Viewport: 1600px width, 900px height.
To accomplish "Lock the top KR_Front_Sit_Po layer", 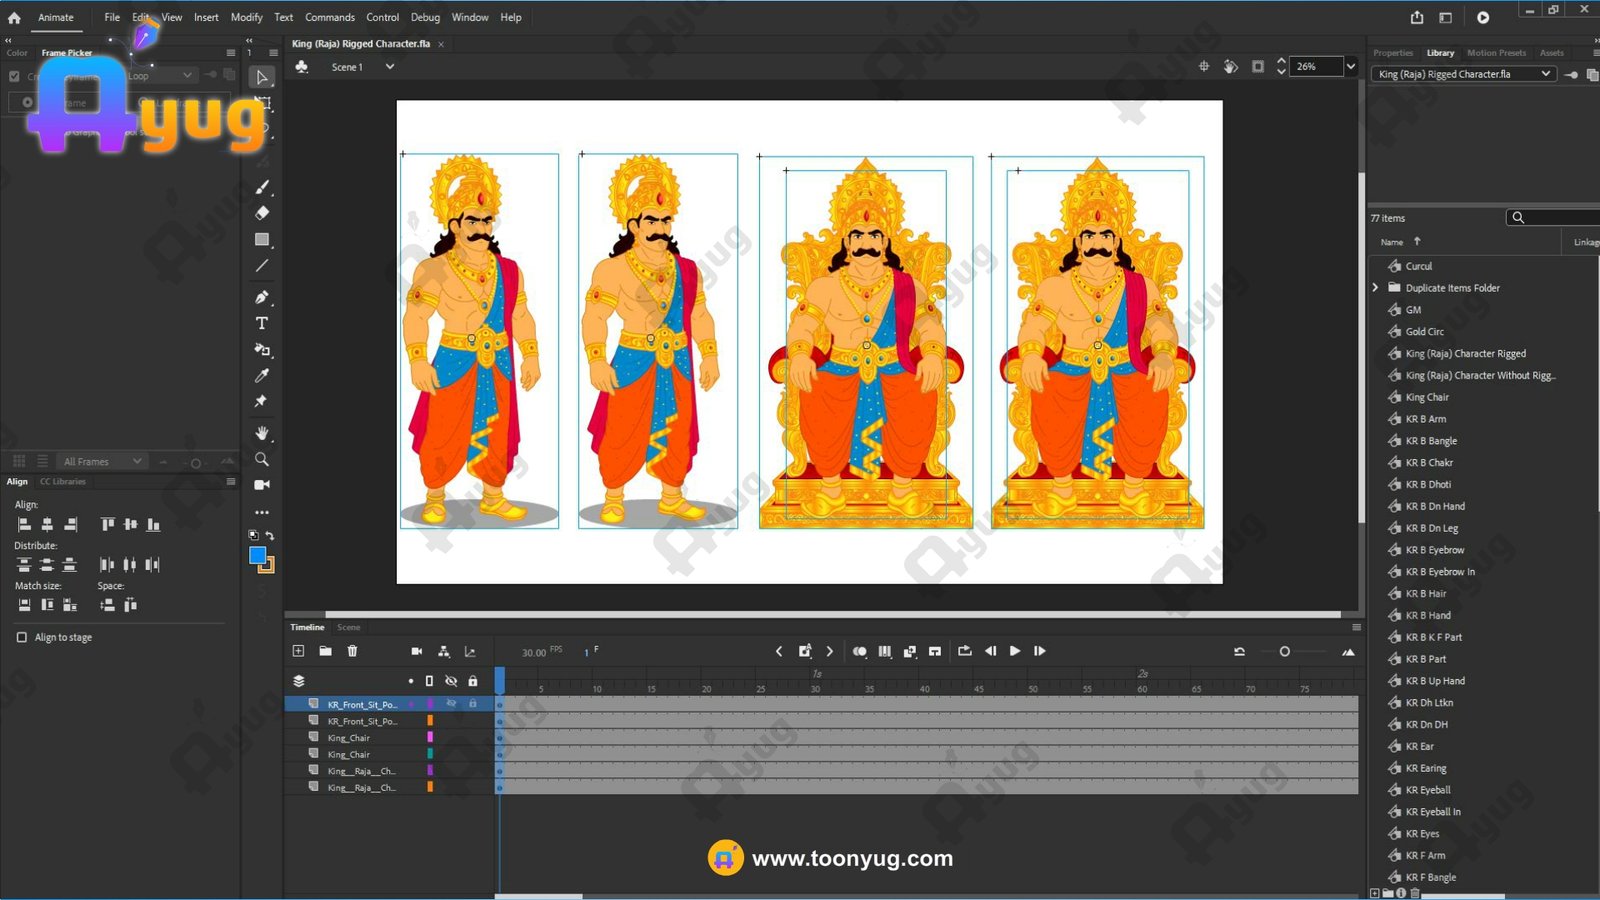I will point(473,704).
